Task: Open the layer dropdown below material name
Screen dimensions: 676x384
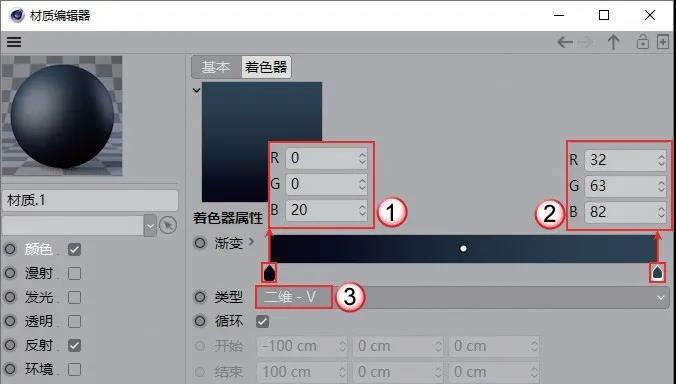Action: [x=150, y=225]
